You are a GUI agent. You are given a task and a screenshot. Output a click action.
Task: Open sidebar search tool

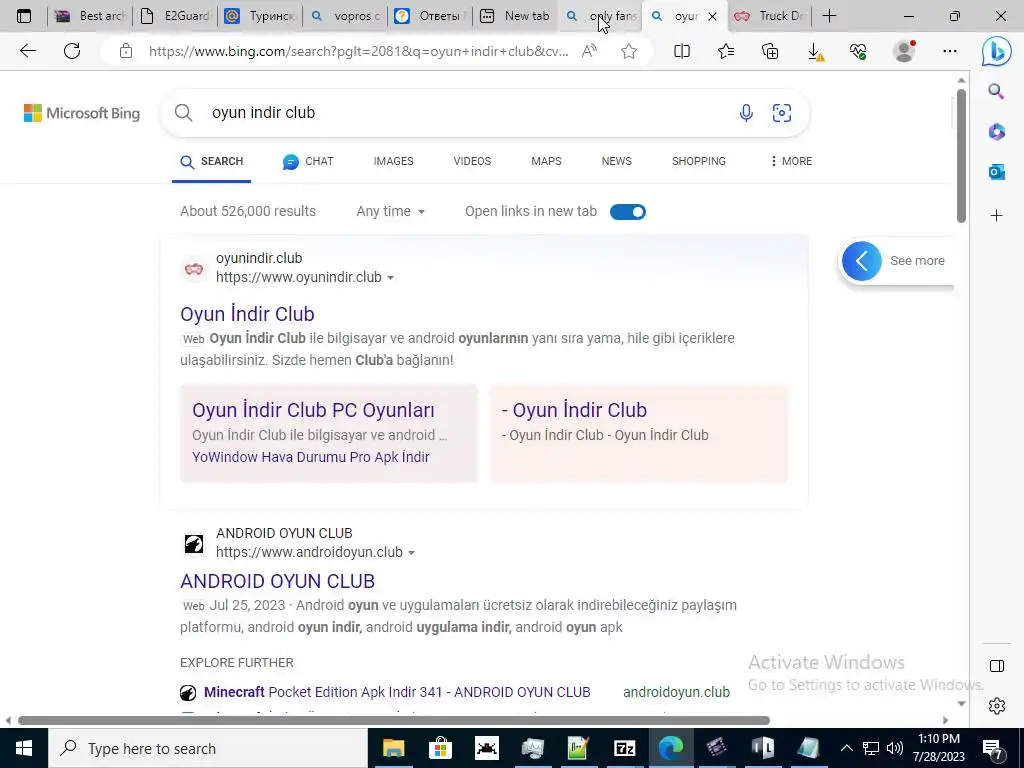[x=996, y=91]
